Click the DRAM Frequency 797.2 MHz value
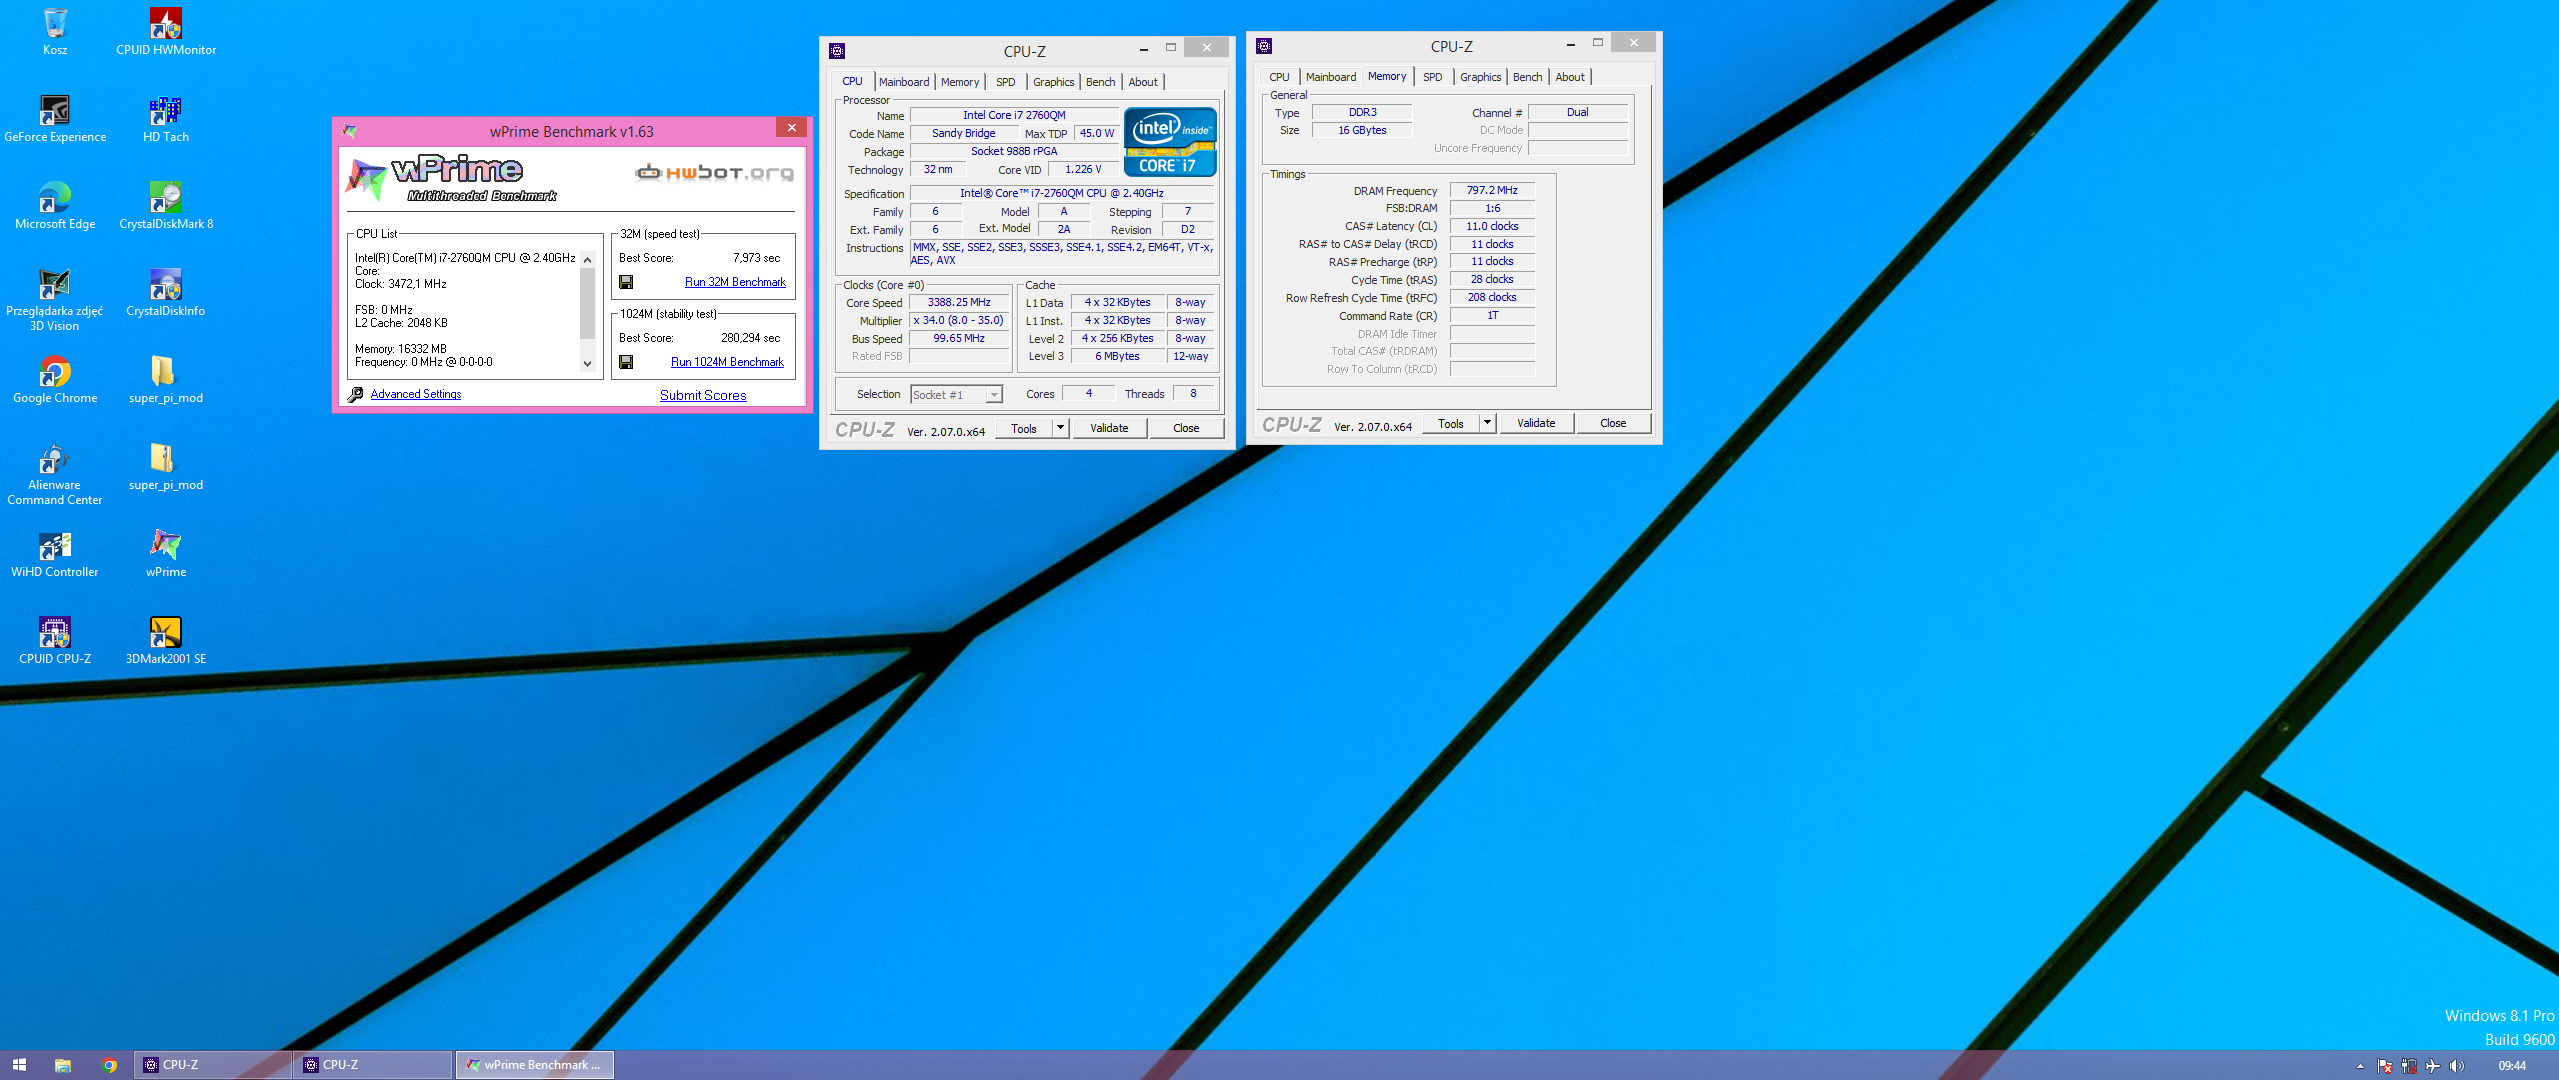Image resolution: width=2559 pixels, height=1080 pixels. pos(1492,191)
